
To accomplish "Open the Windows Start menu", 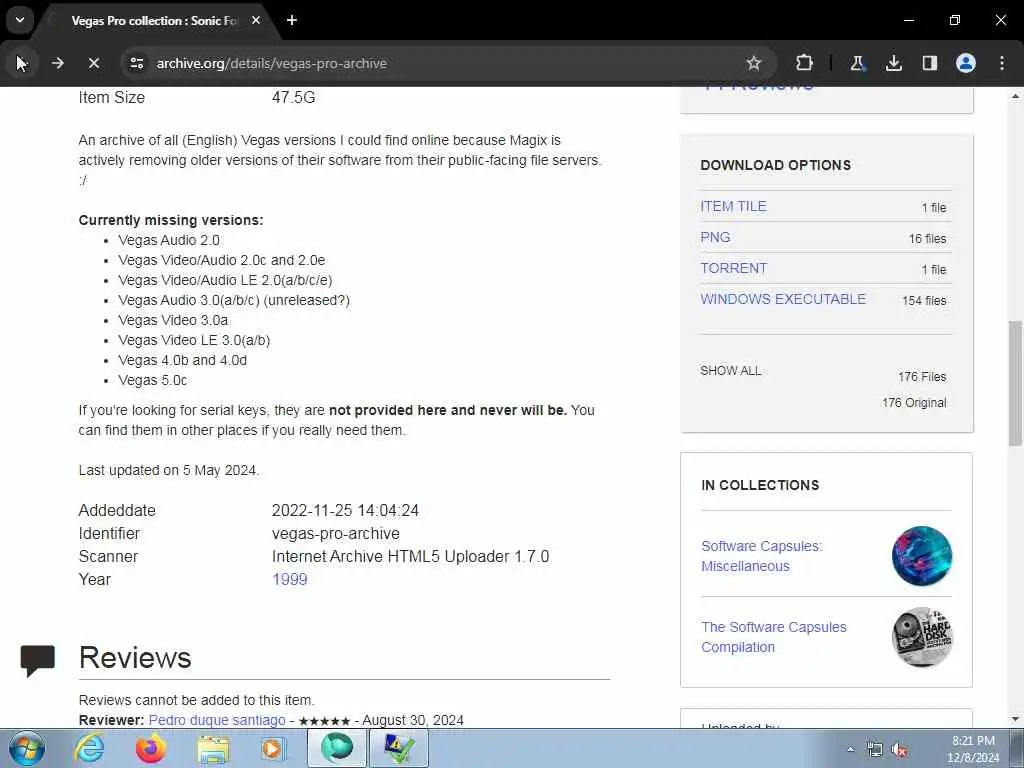I will coord(27,748).
